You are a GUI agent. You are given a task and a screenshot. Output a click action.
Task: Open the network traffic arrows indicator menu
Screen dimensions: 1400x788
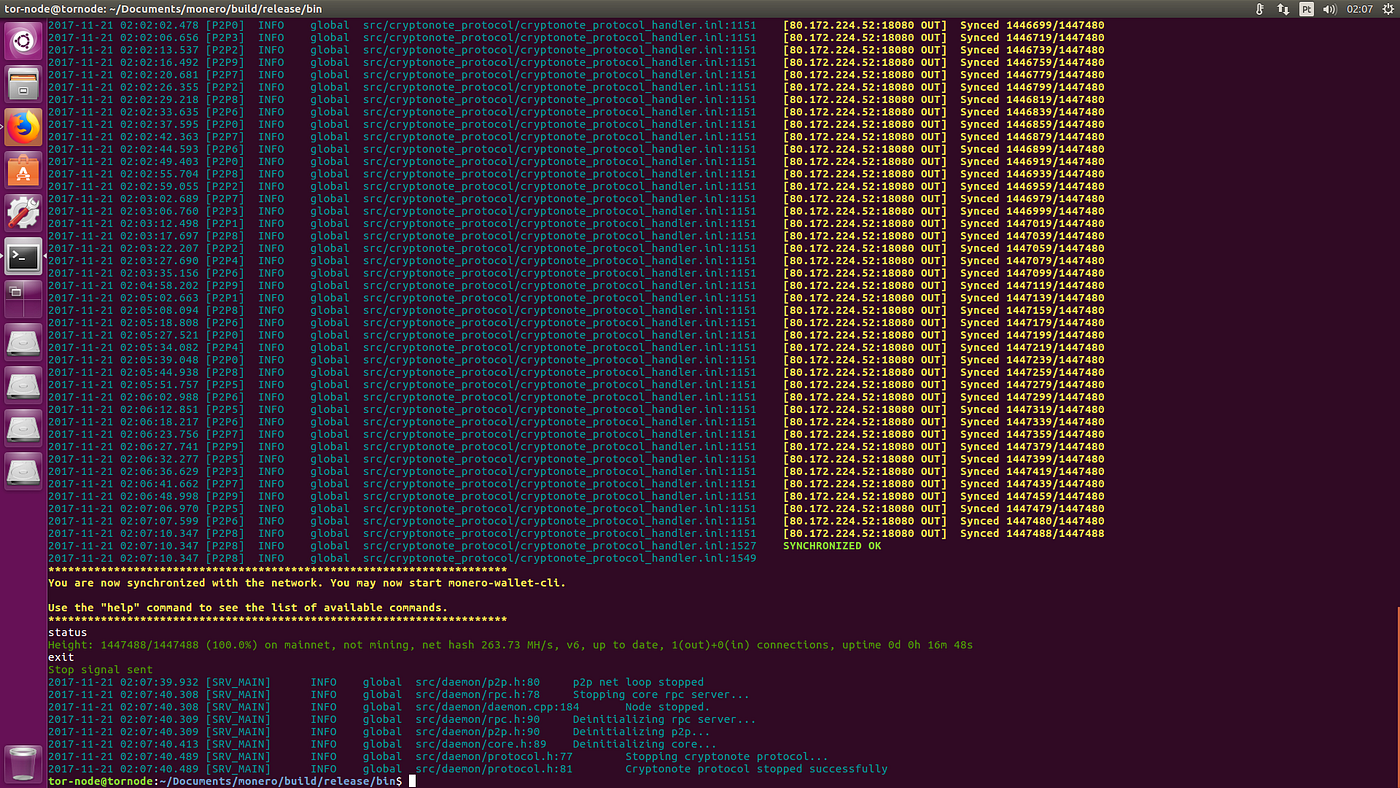pyautogui.click(x=1283, y=8)
